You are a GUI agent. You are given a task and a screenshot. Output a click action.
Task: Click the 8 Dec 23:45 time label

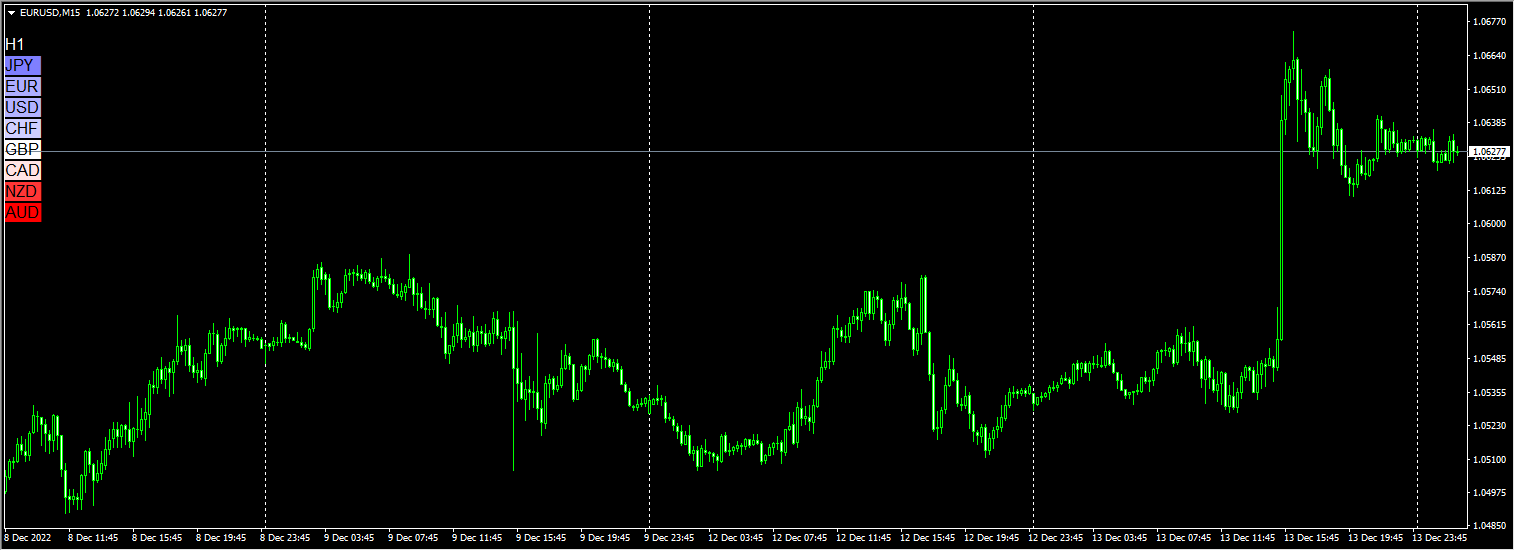[x=285, y=538]
